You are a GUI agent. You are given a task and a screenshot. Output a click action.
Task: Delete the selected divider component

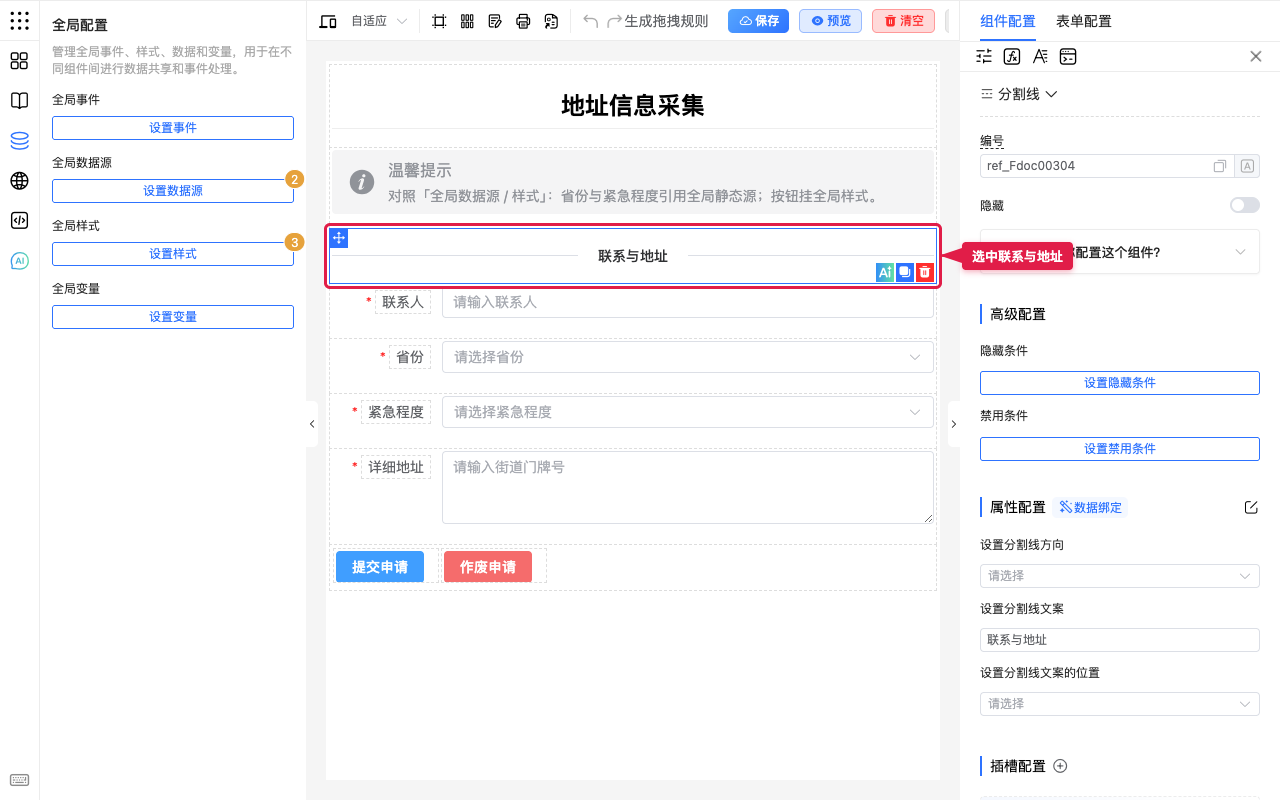(x=925, y=272)
